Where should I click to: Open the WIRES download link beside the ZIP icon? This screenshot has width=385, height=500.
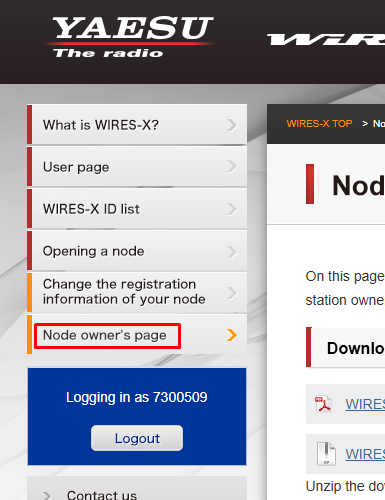pyautogui.click(x=365, y=454)
